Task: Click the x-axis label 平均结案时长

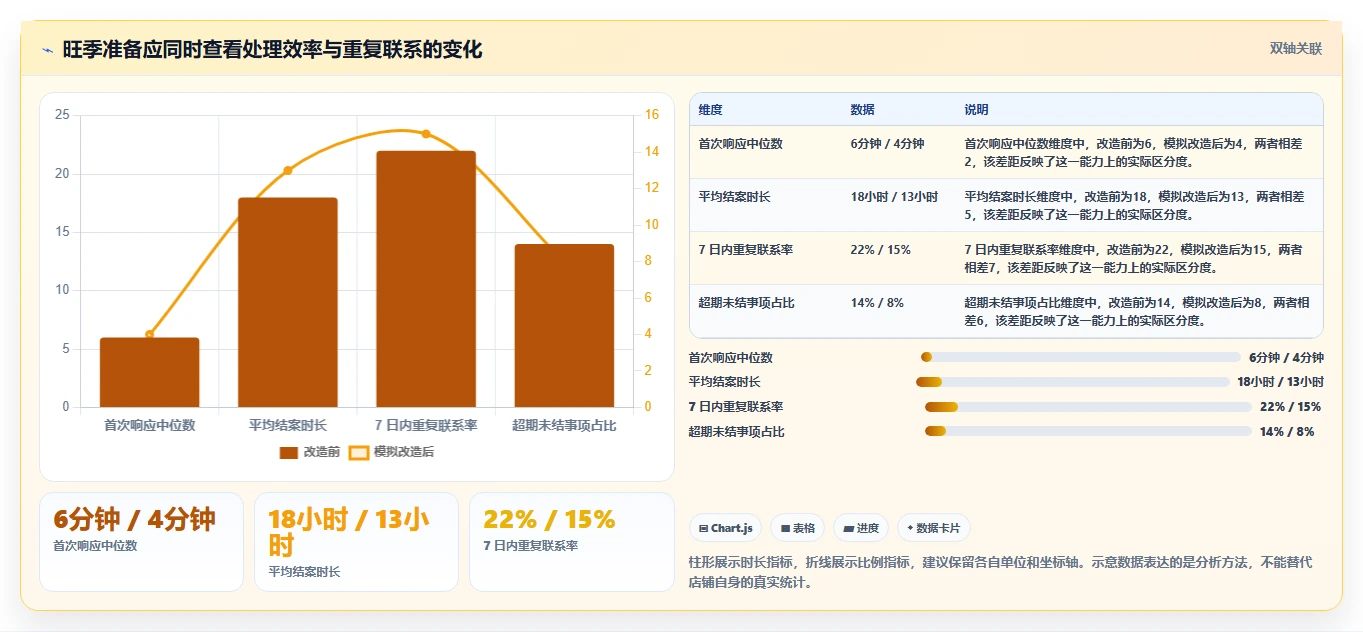Action: [x=288, y=425]
